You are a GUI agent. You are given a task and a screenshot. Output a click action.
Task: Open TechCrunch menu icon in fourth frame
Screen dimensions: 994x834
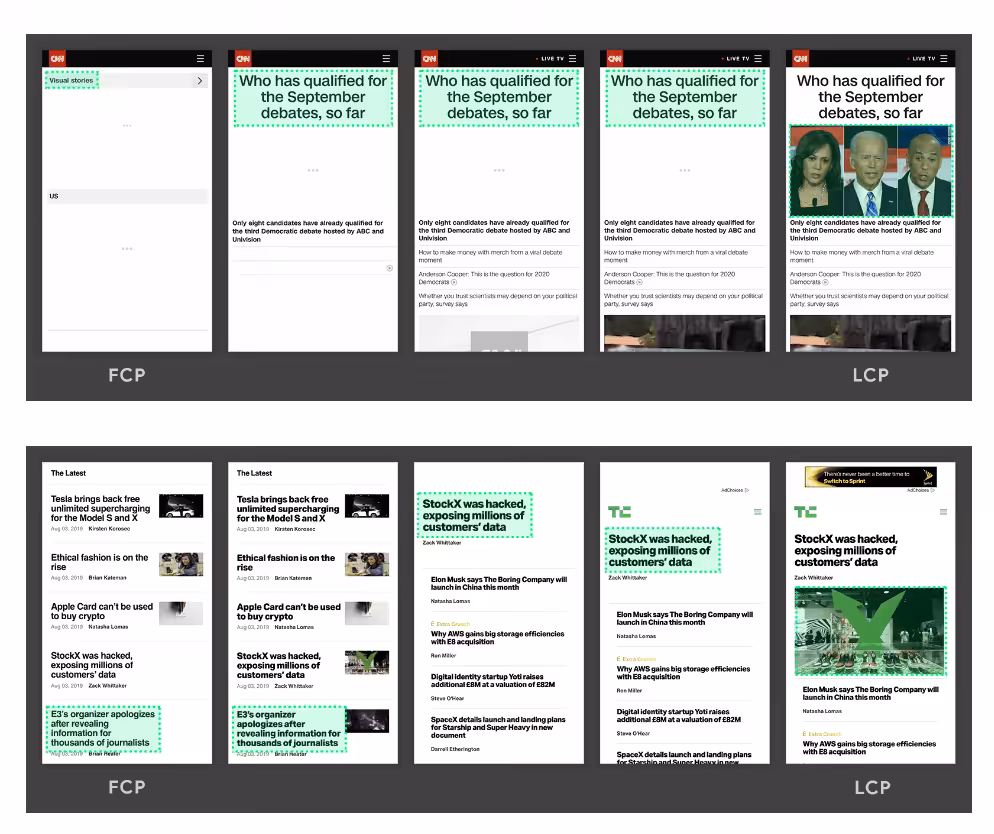click(758, 511)
